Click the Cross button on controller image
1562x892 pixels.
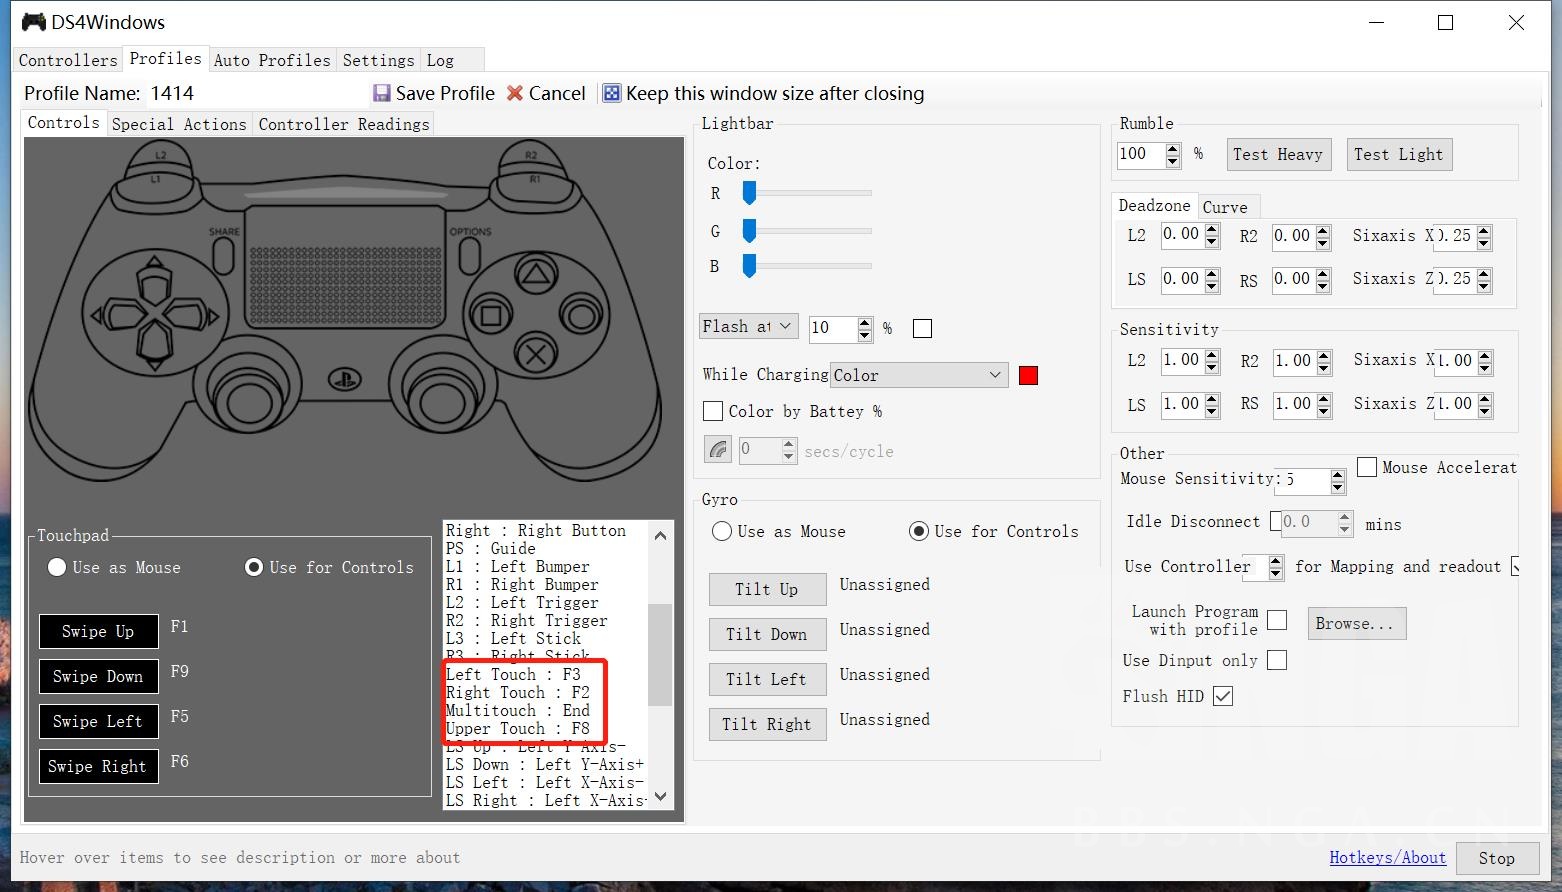[537, 355]
